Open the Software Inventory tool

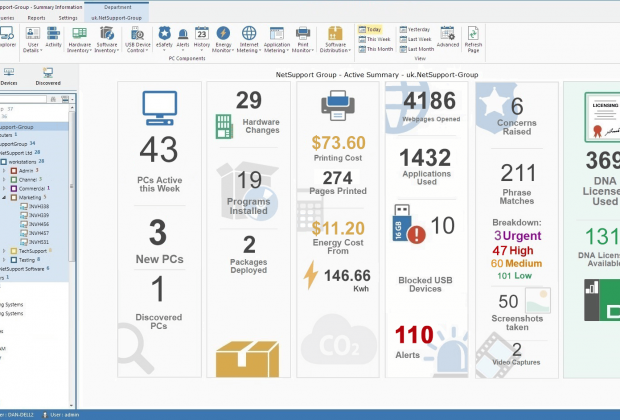point(107,39)
